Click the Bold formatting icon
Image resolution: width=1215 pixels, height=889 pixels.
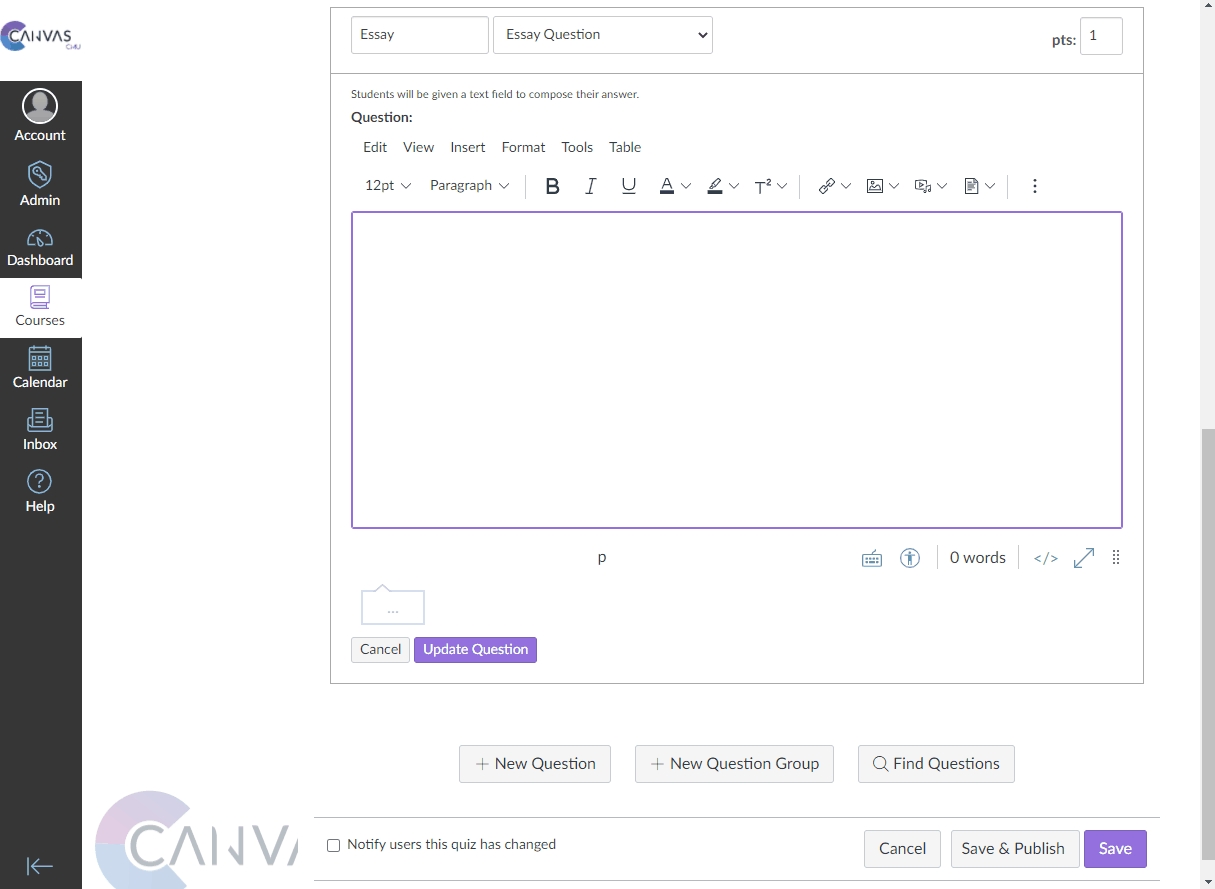[552, 186]
